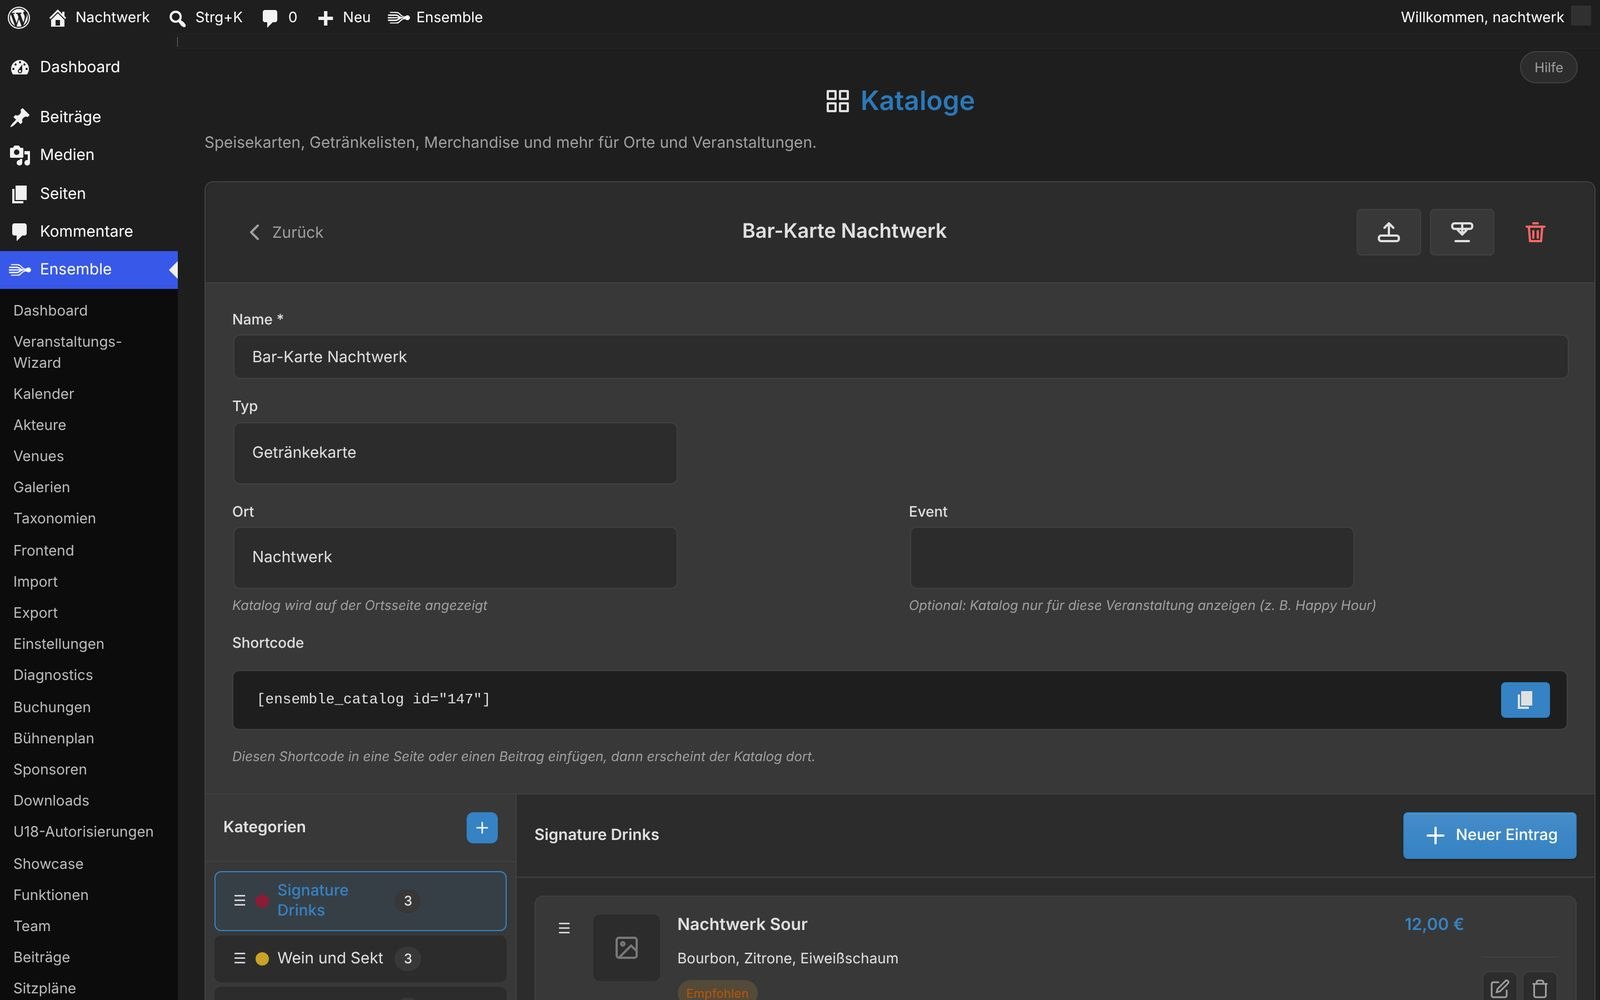Screen dimensions: 1600x1000
Task: Edit the Nachtwerk Sour entry
Action: 1499,988
